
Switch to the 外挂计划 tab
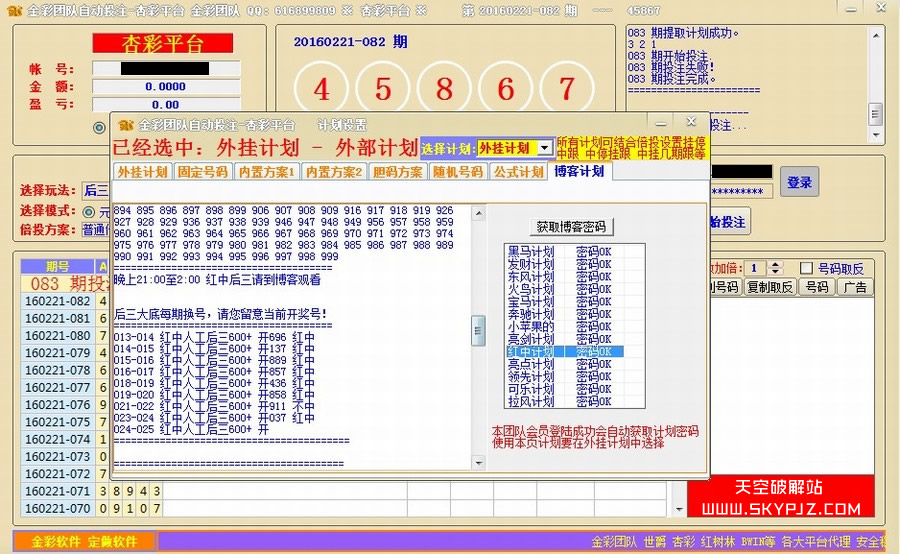point(142,172)
